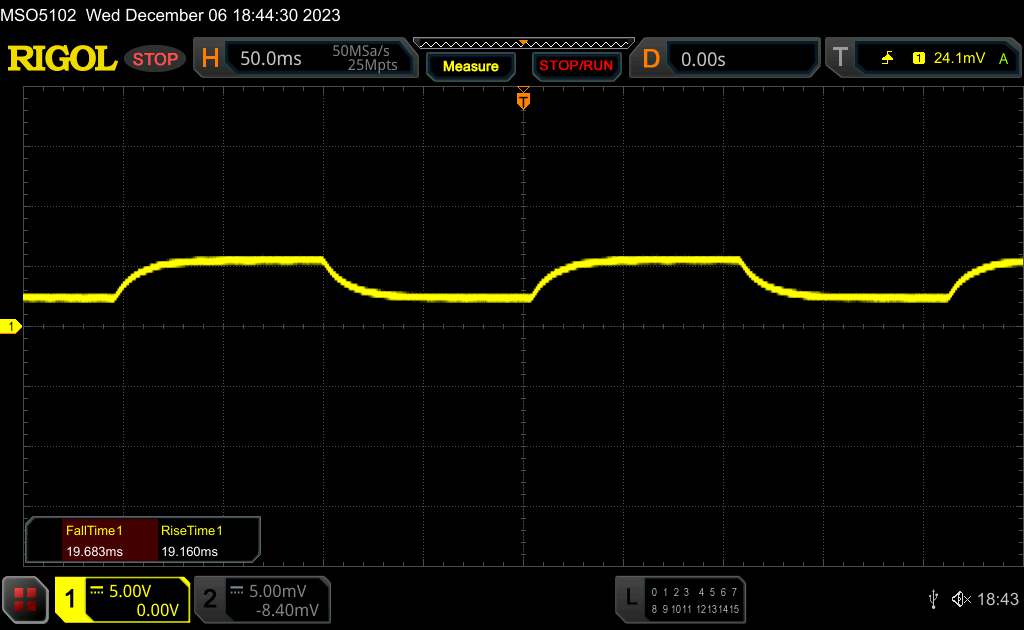Click the 24.1mV trigger level value
The width and height of the screenshot is (1024, 630).
[959, 58]
